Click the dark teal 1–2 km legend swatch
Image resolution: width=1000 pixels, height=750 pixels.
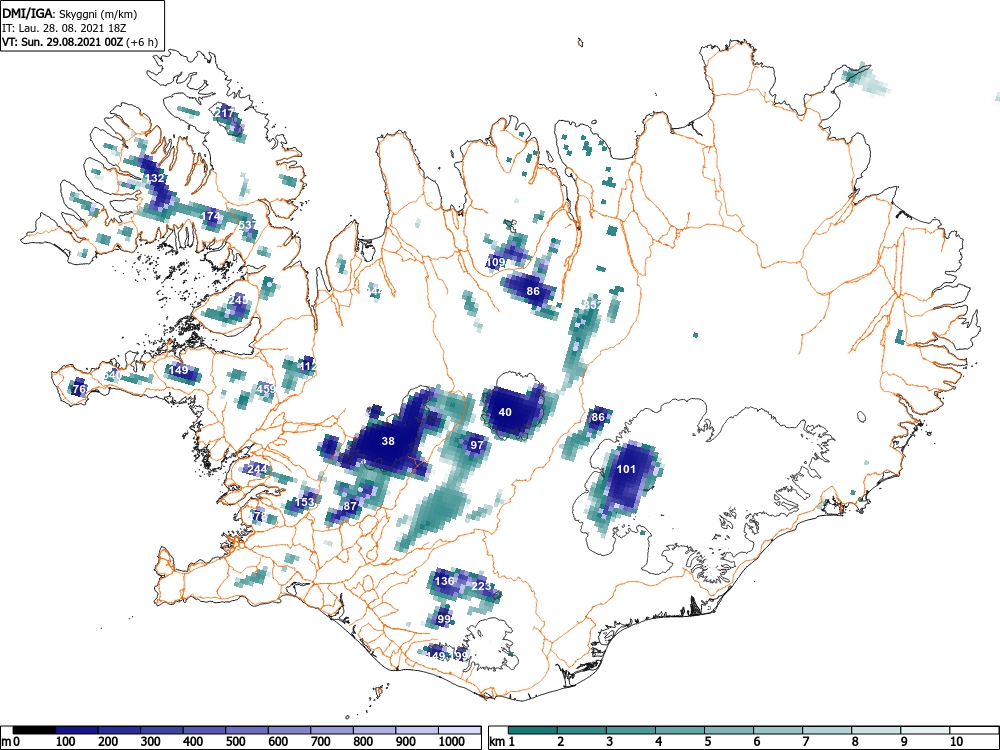533,730
